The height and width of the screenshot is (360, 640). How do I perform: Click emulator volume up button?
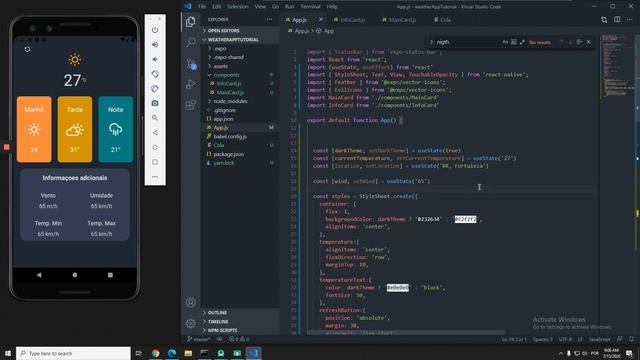(x=155, y=45)
